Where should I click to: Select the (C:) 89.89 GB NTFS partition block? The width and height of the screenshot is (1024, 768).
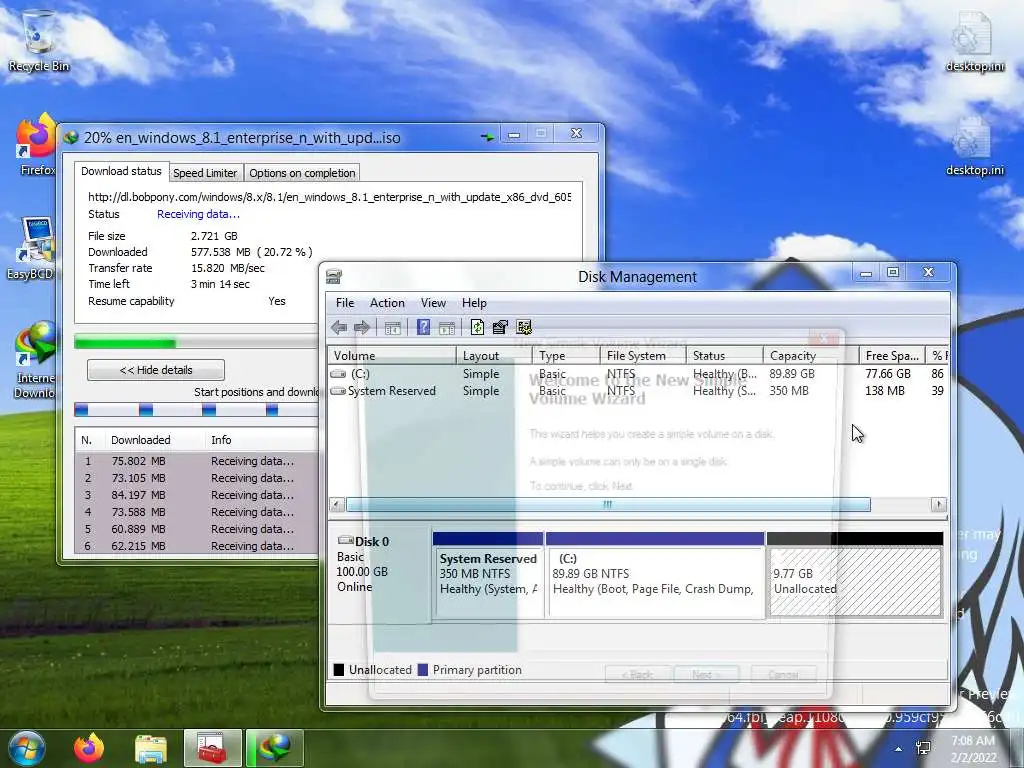(655, 575)
